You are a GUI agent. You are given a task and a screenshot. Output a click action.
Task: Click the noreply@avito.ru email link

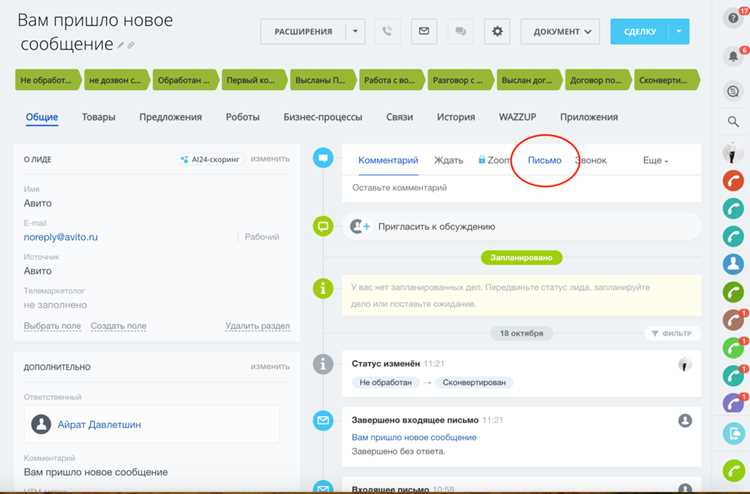pos(61,237)
